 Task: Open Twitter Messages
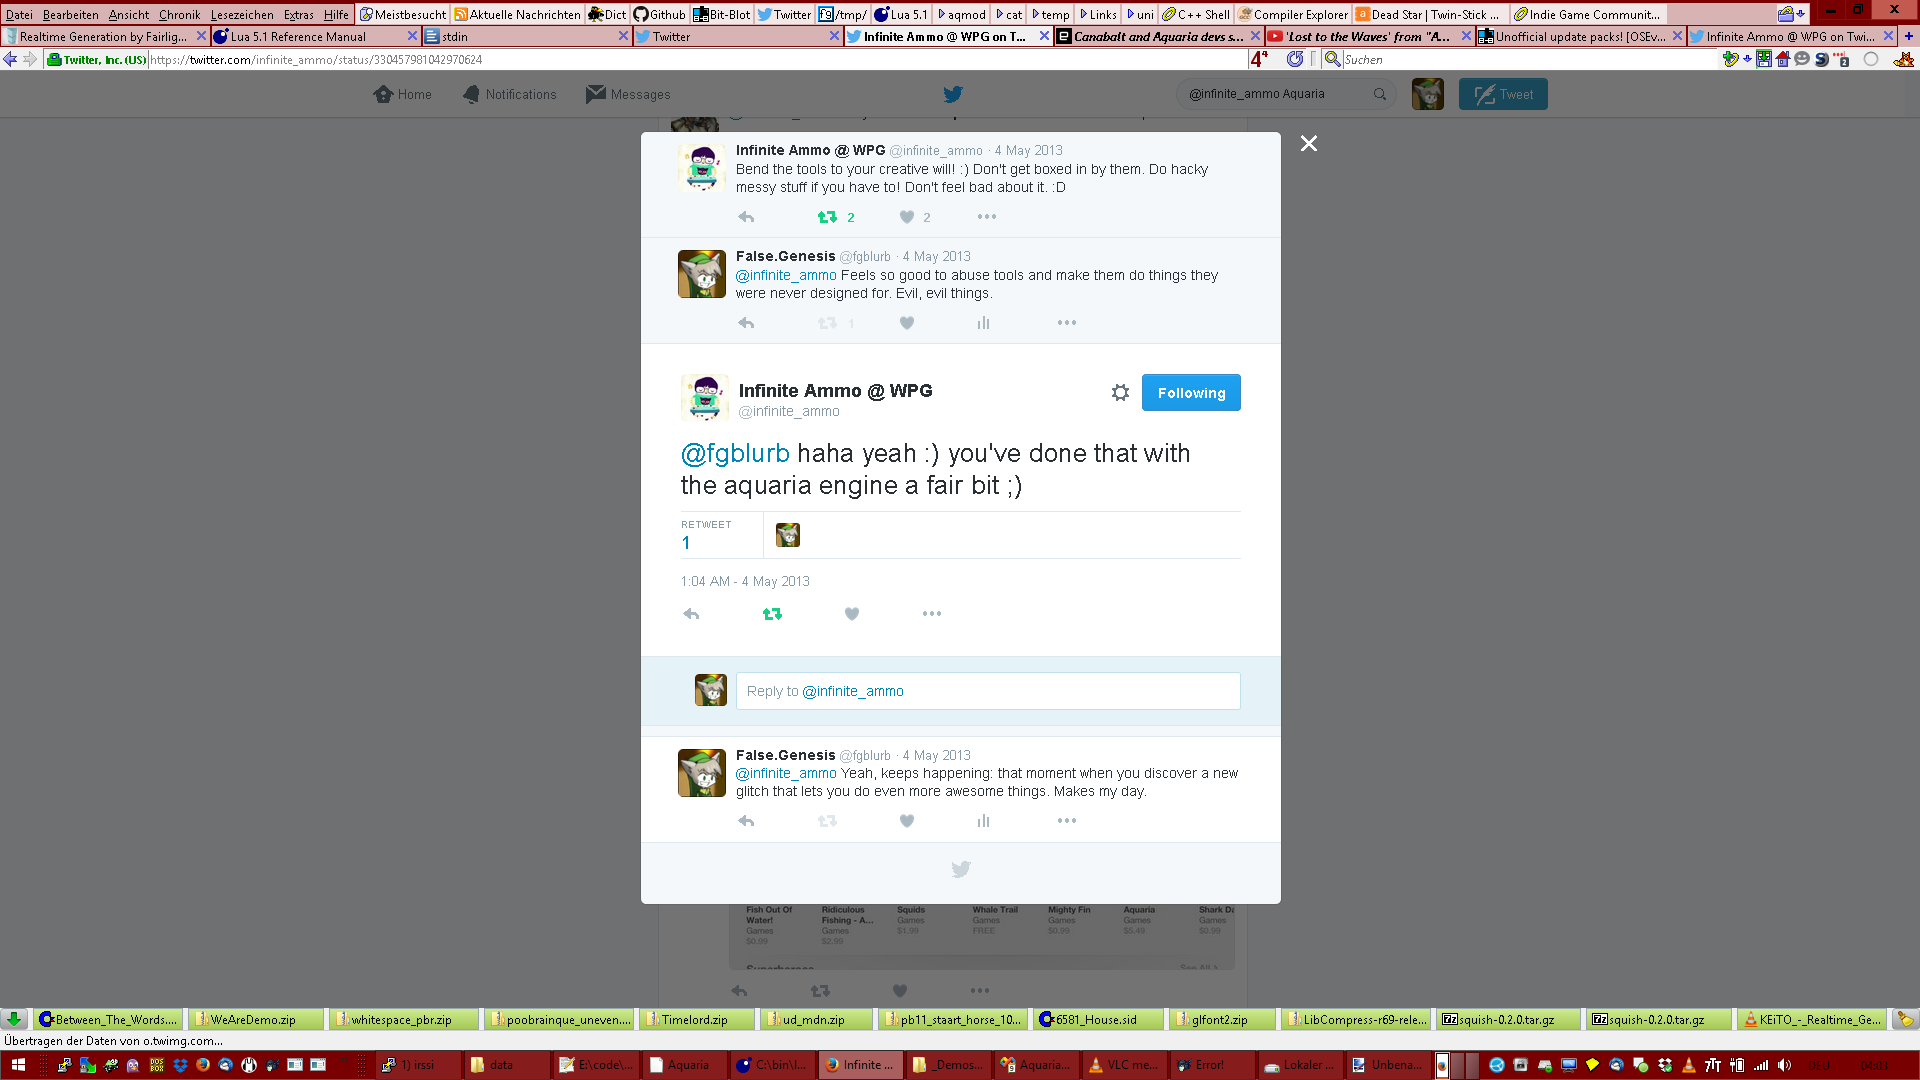click(628, 94)
